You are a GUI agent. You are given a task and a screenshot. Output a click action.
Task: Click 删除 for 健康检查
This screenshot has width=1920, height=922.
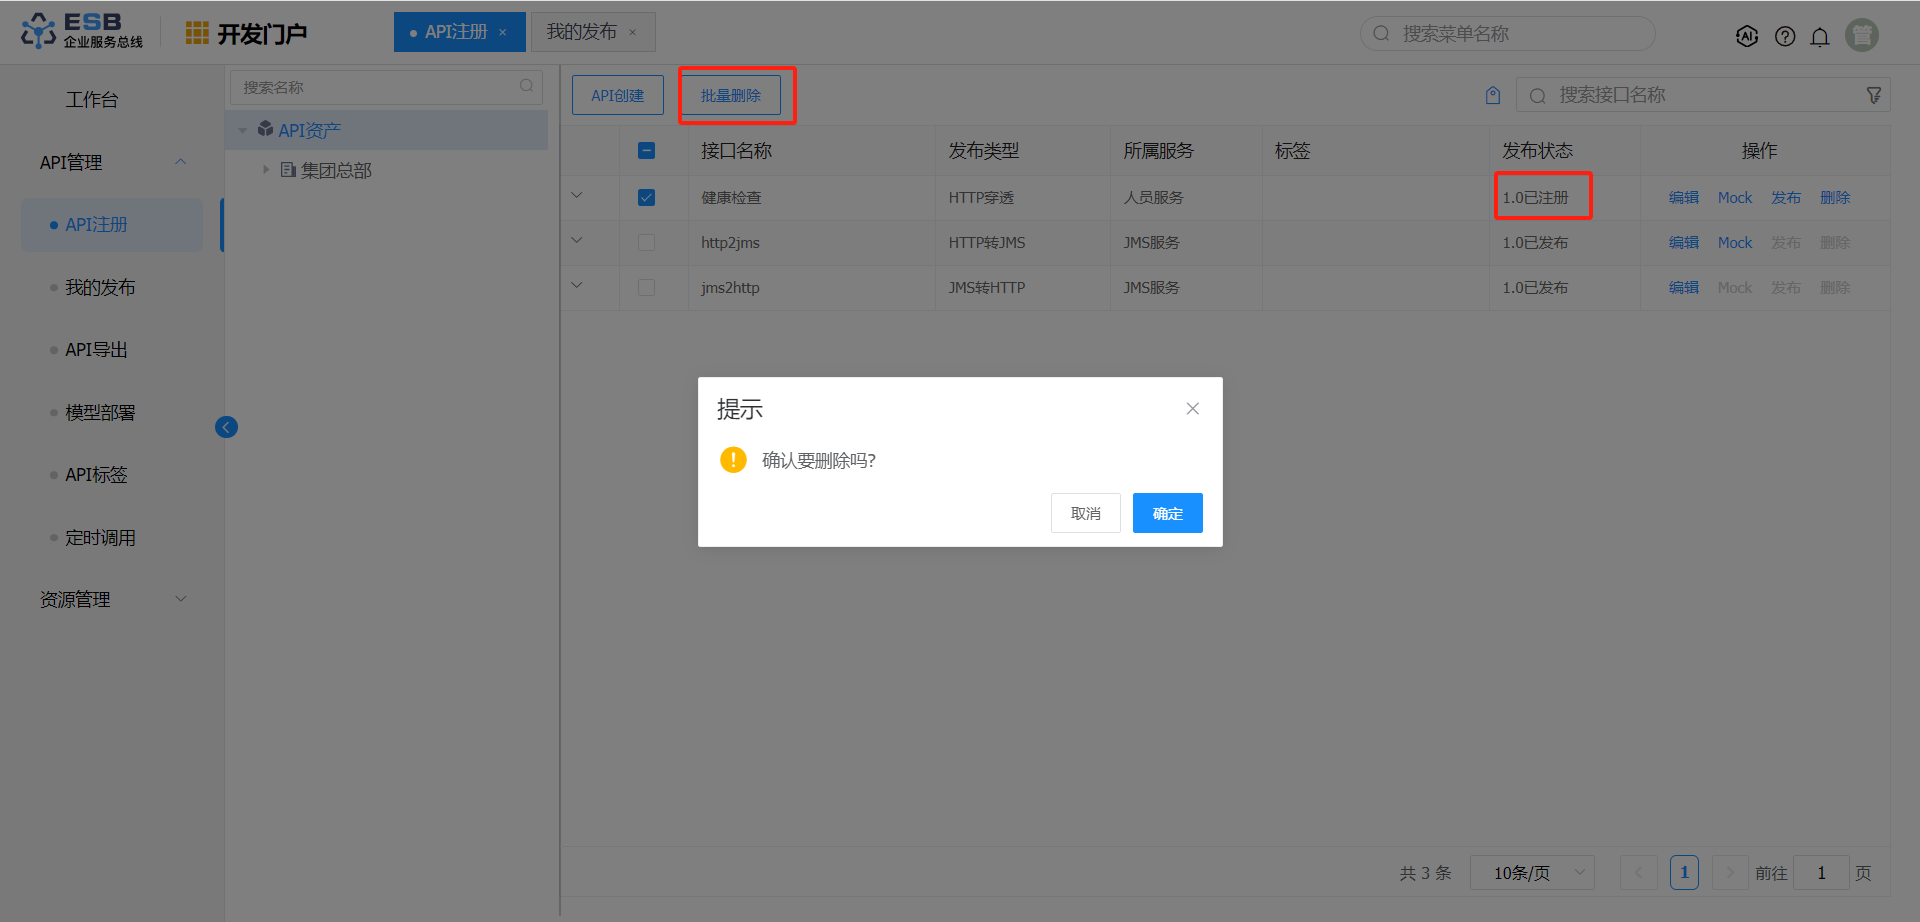click(1835, 198)
